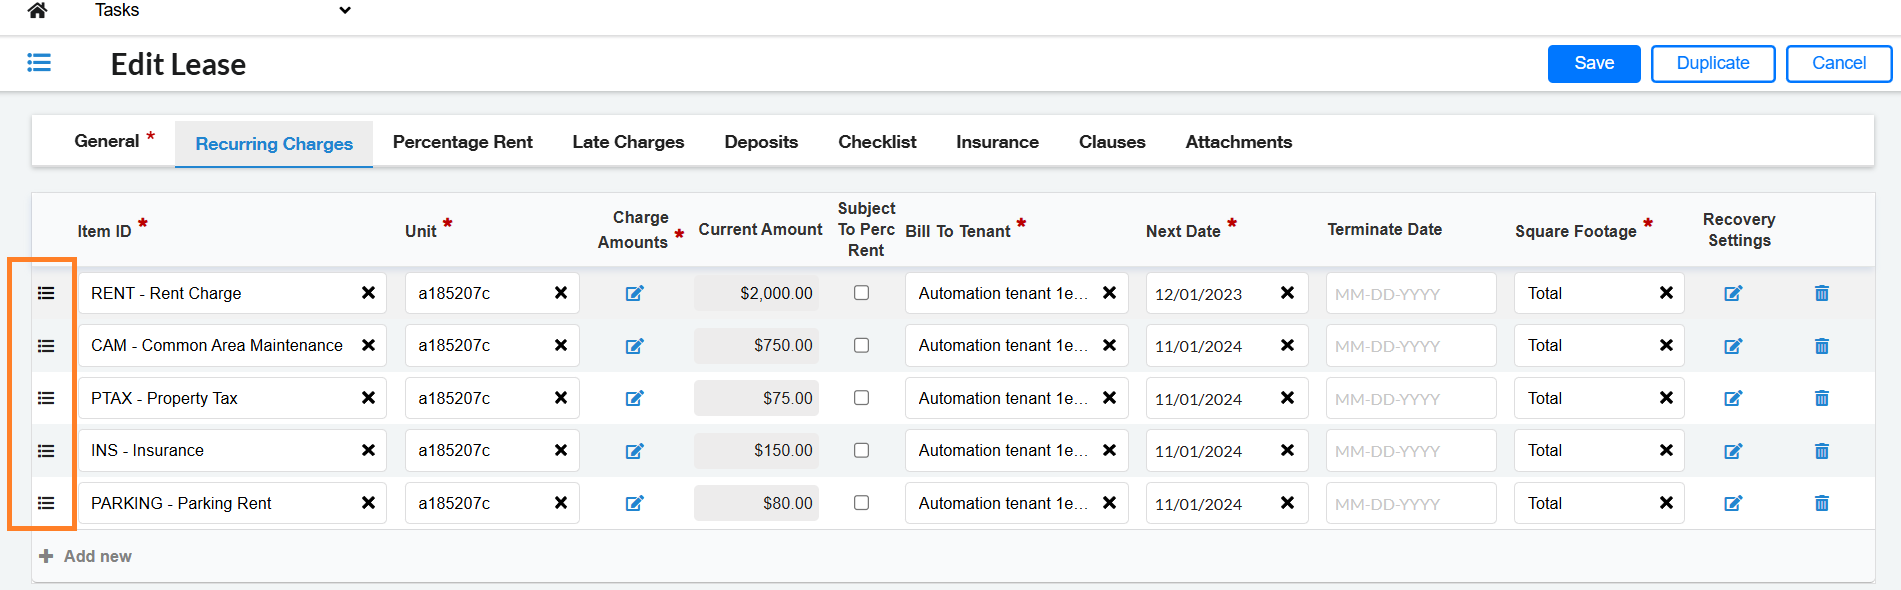Edit charge amounts for INS row
The image size is (1901, 590).
(x=634, y=451)
